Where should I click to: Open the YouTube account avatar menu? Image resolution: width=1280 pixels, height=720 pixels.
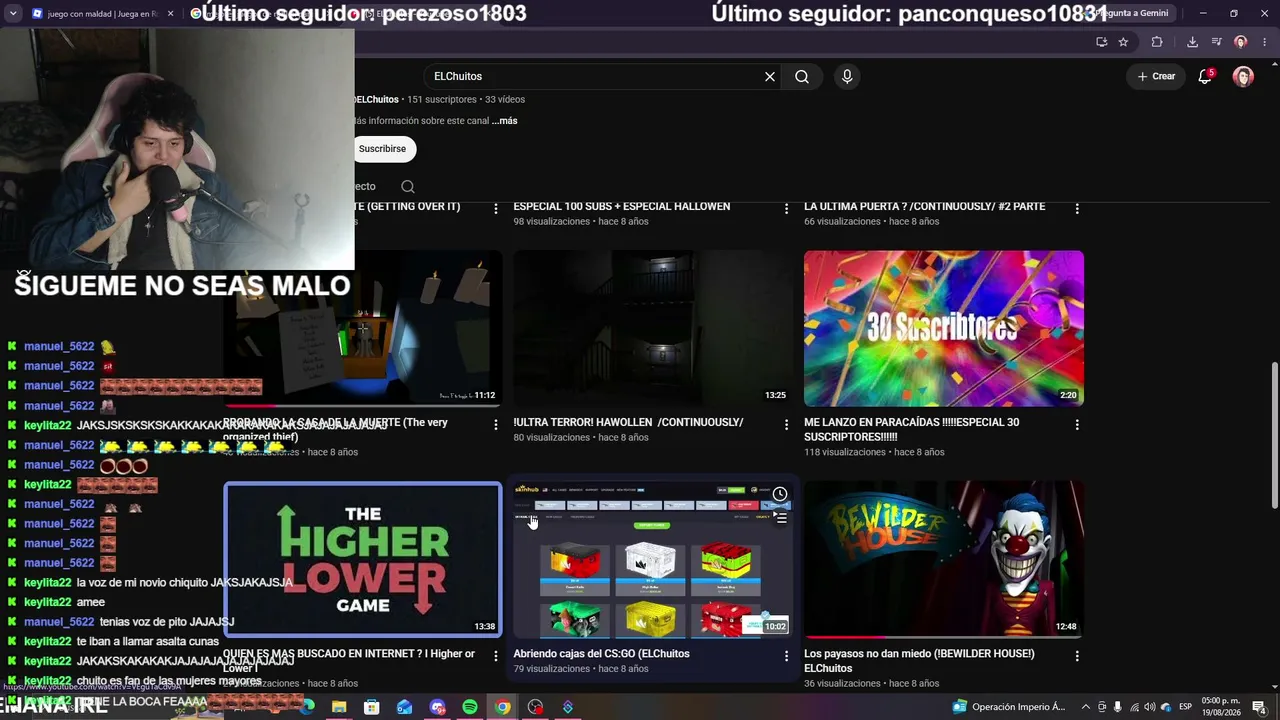coord(1243,76)
